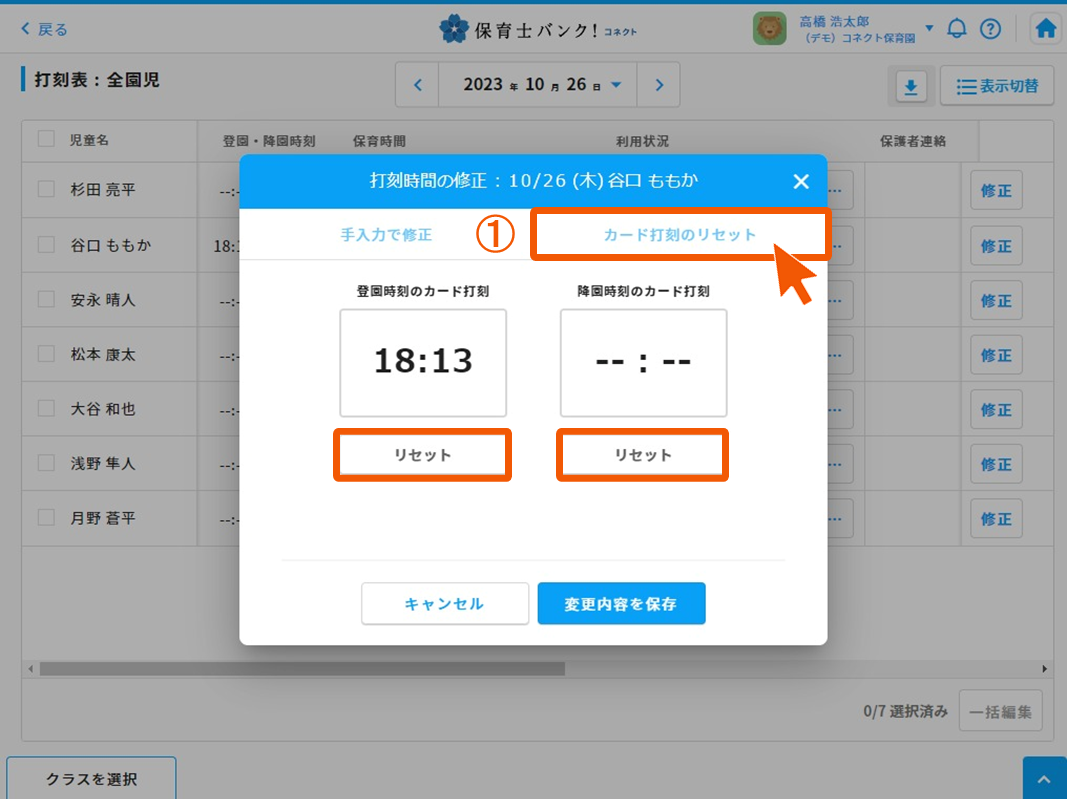
Task: Expand the user account dropdown arrow
Action: click(x=929, y=28)
